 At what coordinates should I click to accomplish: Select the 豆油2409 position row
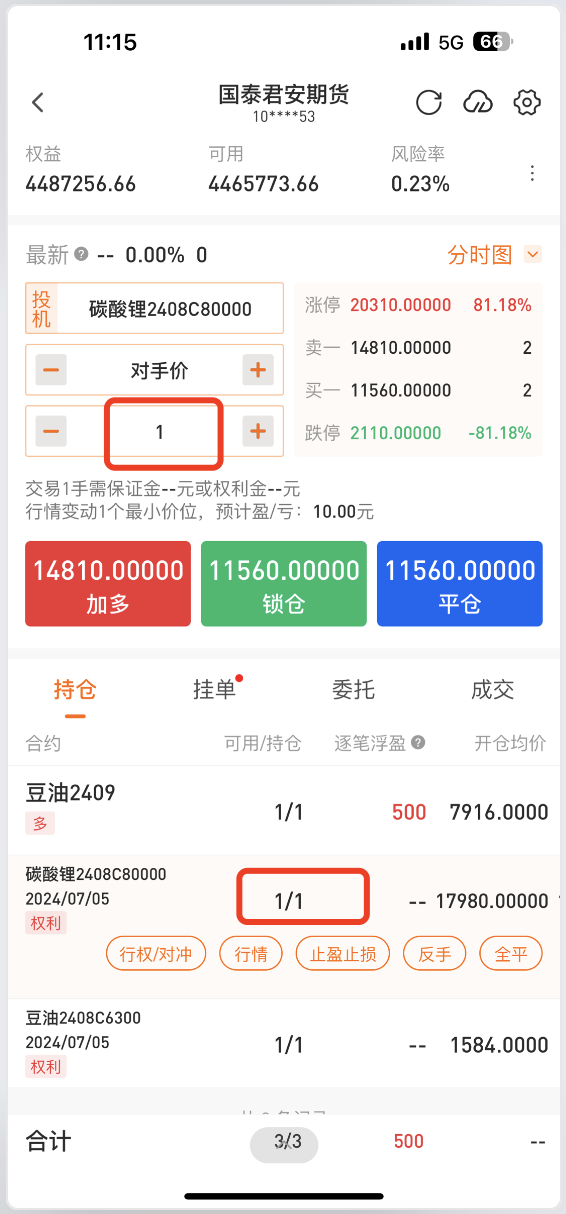click(x=283, y=808)
